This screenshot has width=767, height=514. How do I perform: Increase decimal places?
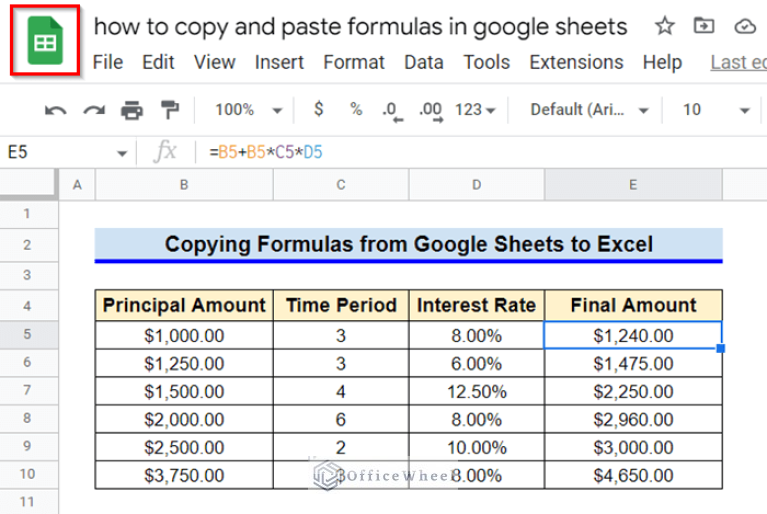click(x=430, y=109)
